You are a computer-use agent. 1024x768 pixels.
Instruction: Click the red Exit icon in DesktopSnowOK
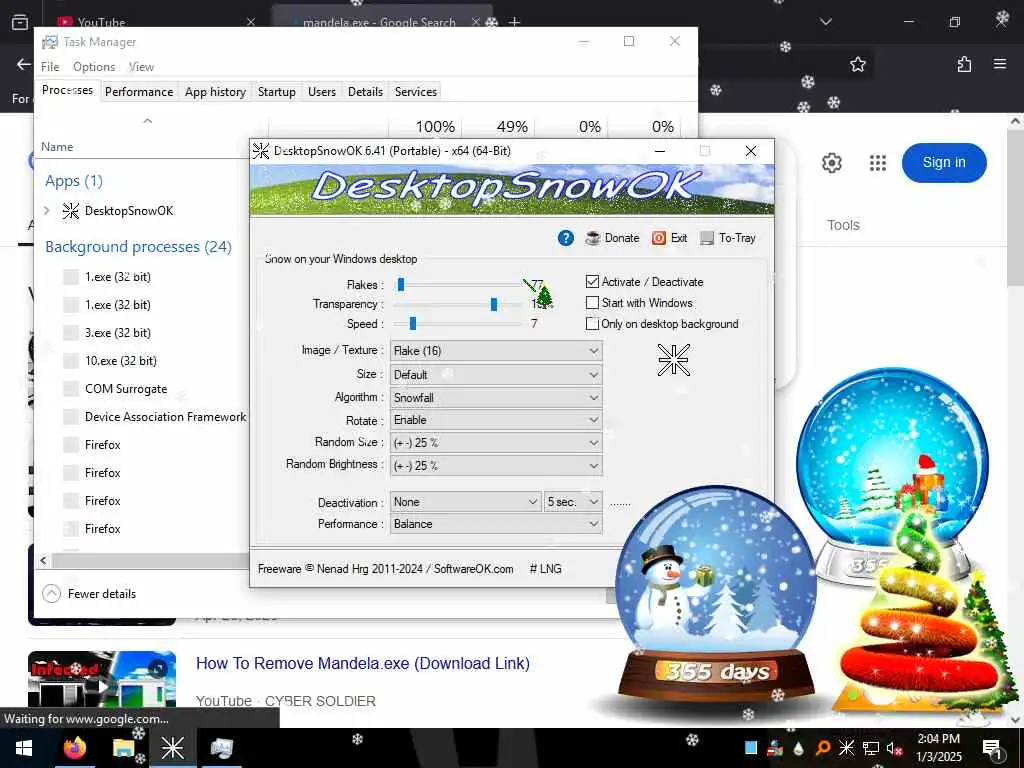pyautogui.click(x=659, y=238)
